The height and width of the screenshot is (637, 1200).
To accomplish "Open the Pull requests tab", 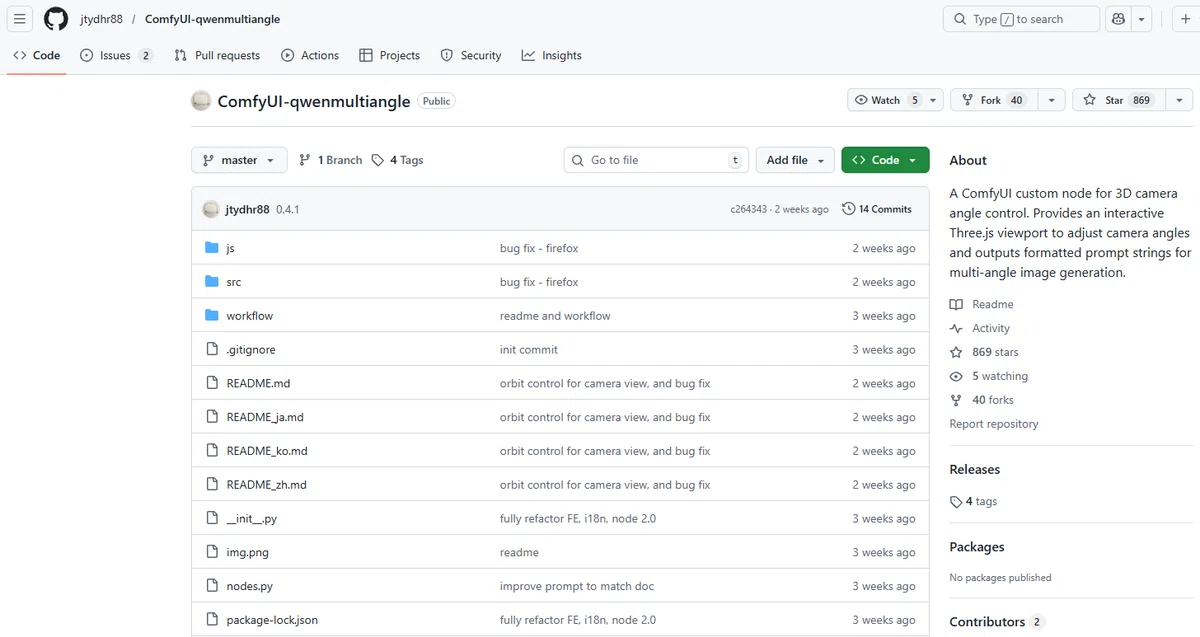I will [217, 56].
